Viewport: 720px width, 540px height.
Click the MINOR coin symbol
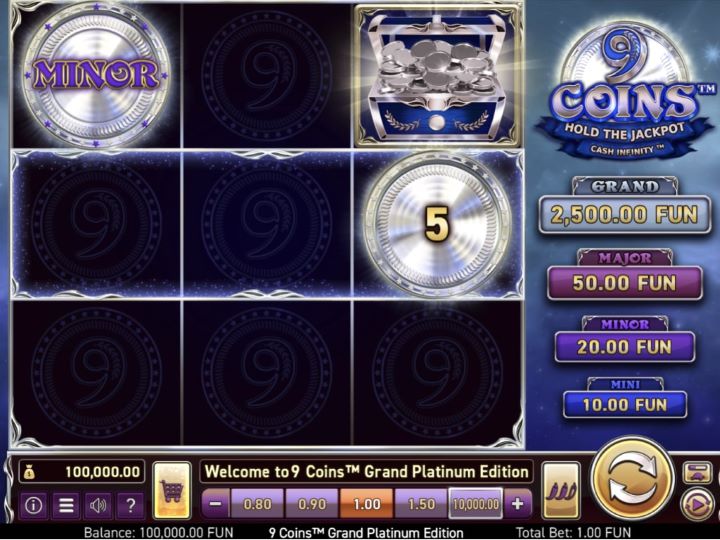pyautogui.click(x=96, y=75)
